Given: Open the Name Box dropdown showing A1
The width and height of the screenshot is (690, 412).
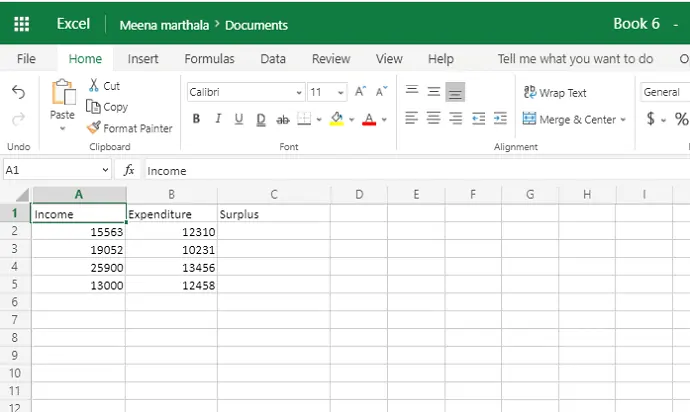Looking at the screenshot, I should (x=105, y=170).
